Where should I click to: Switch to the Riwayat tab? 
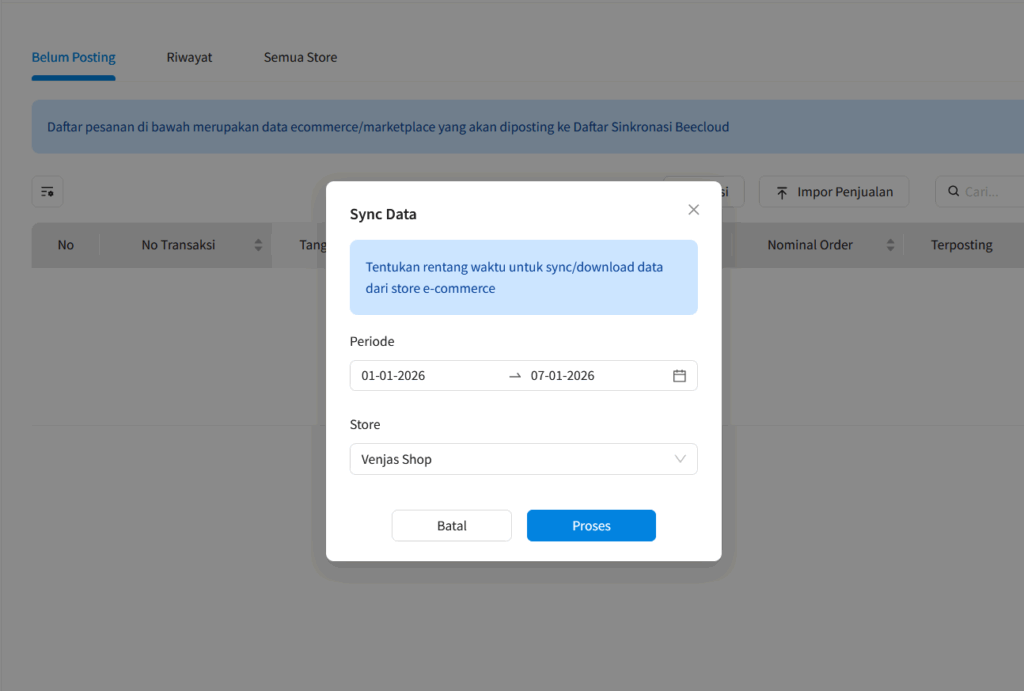[x=189, y=57]
